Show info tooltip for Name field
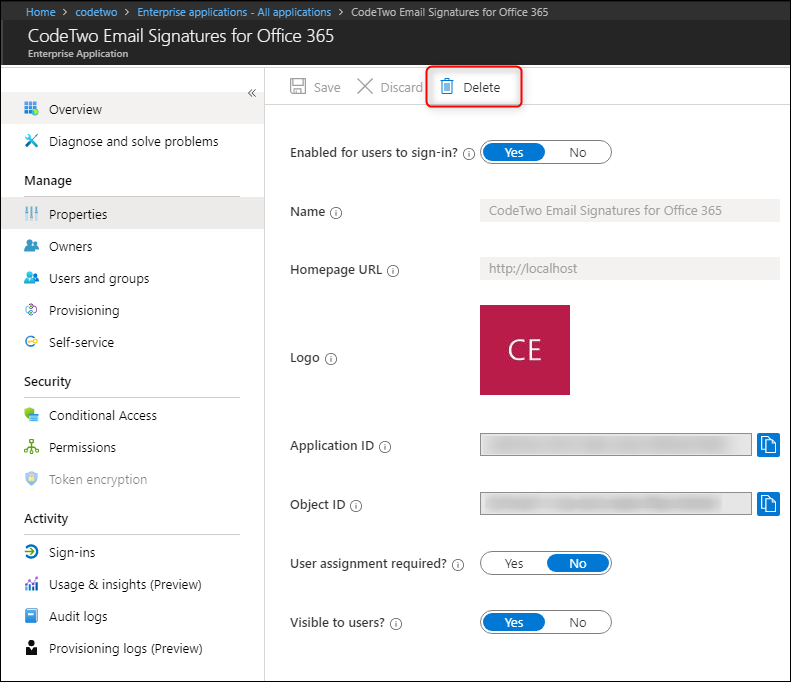Screen dimensions: 791x682 tap(335, 213)
